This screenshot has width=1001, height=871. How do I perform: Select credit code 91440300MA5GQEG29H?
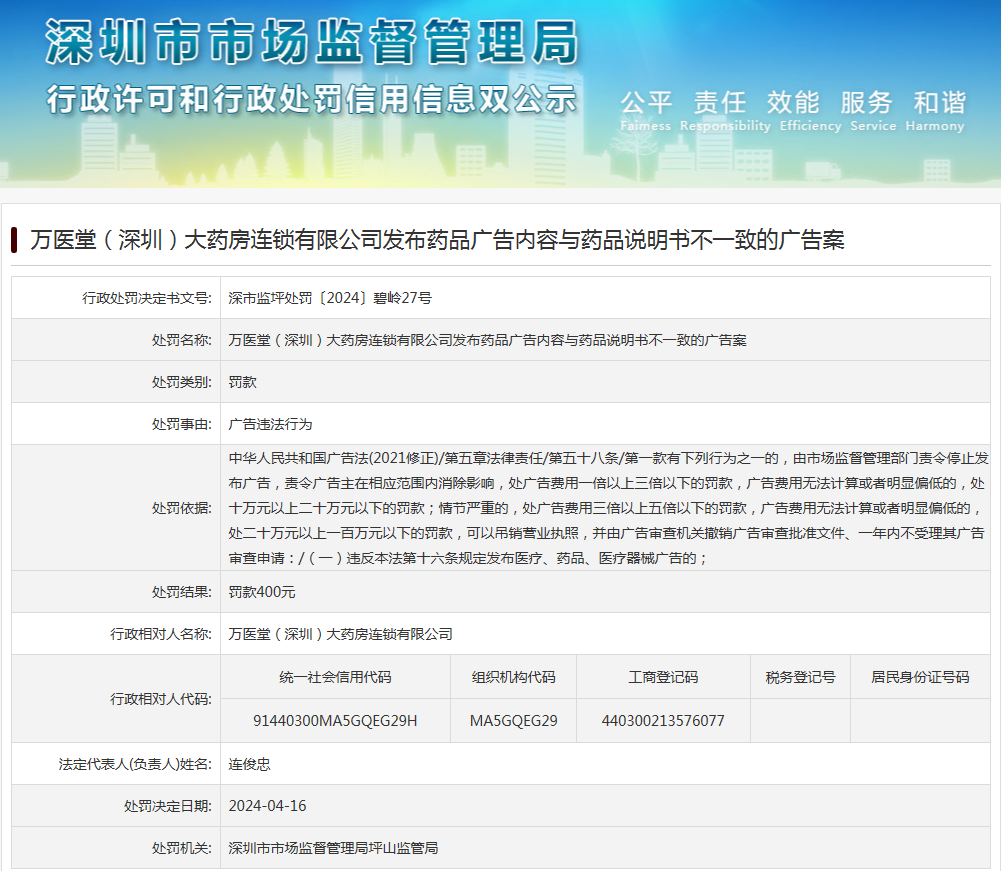tap(335, 721)
